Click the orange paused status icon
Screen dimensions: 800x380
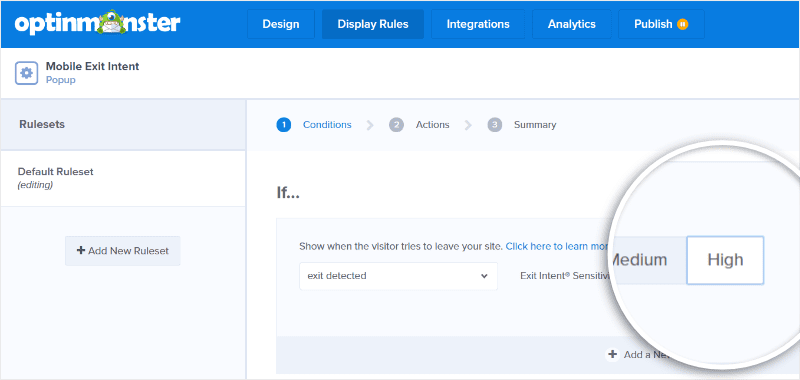click(x=682, y=24)
